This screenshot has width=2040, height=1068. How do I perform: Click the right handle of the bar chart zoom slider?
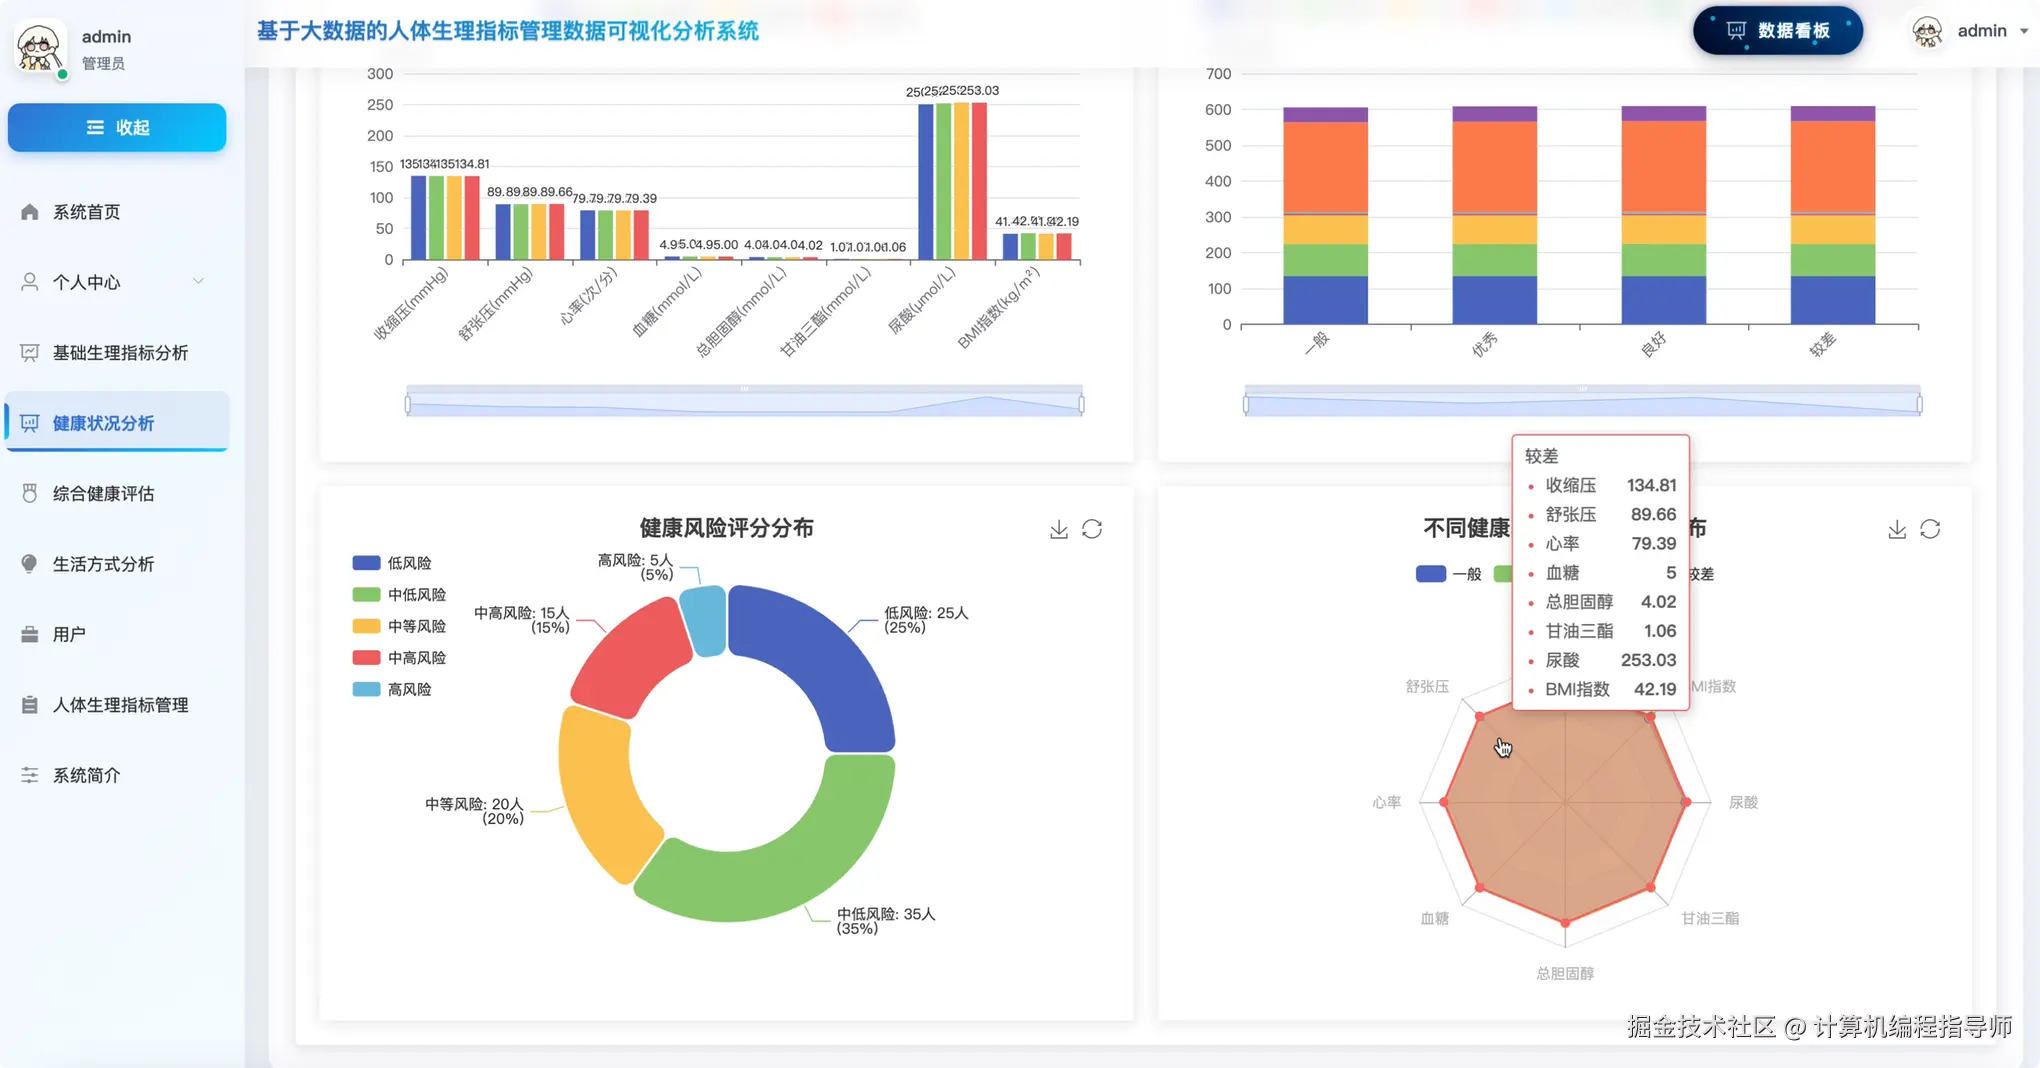[x=1082, y=404]
